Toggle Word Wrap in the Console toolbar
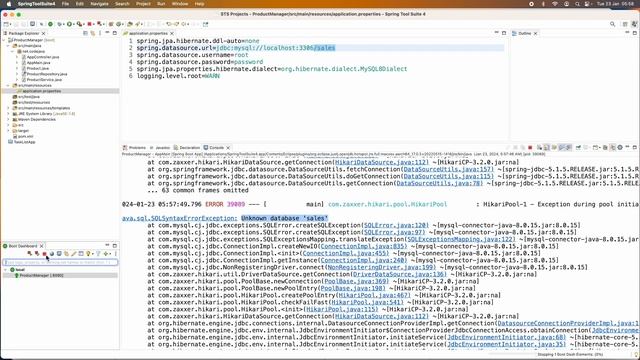Viewport: 640px width, 360px height. coord(554,147)
